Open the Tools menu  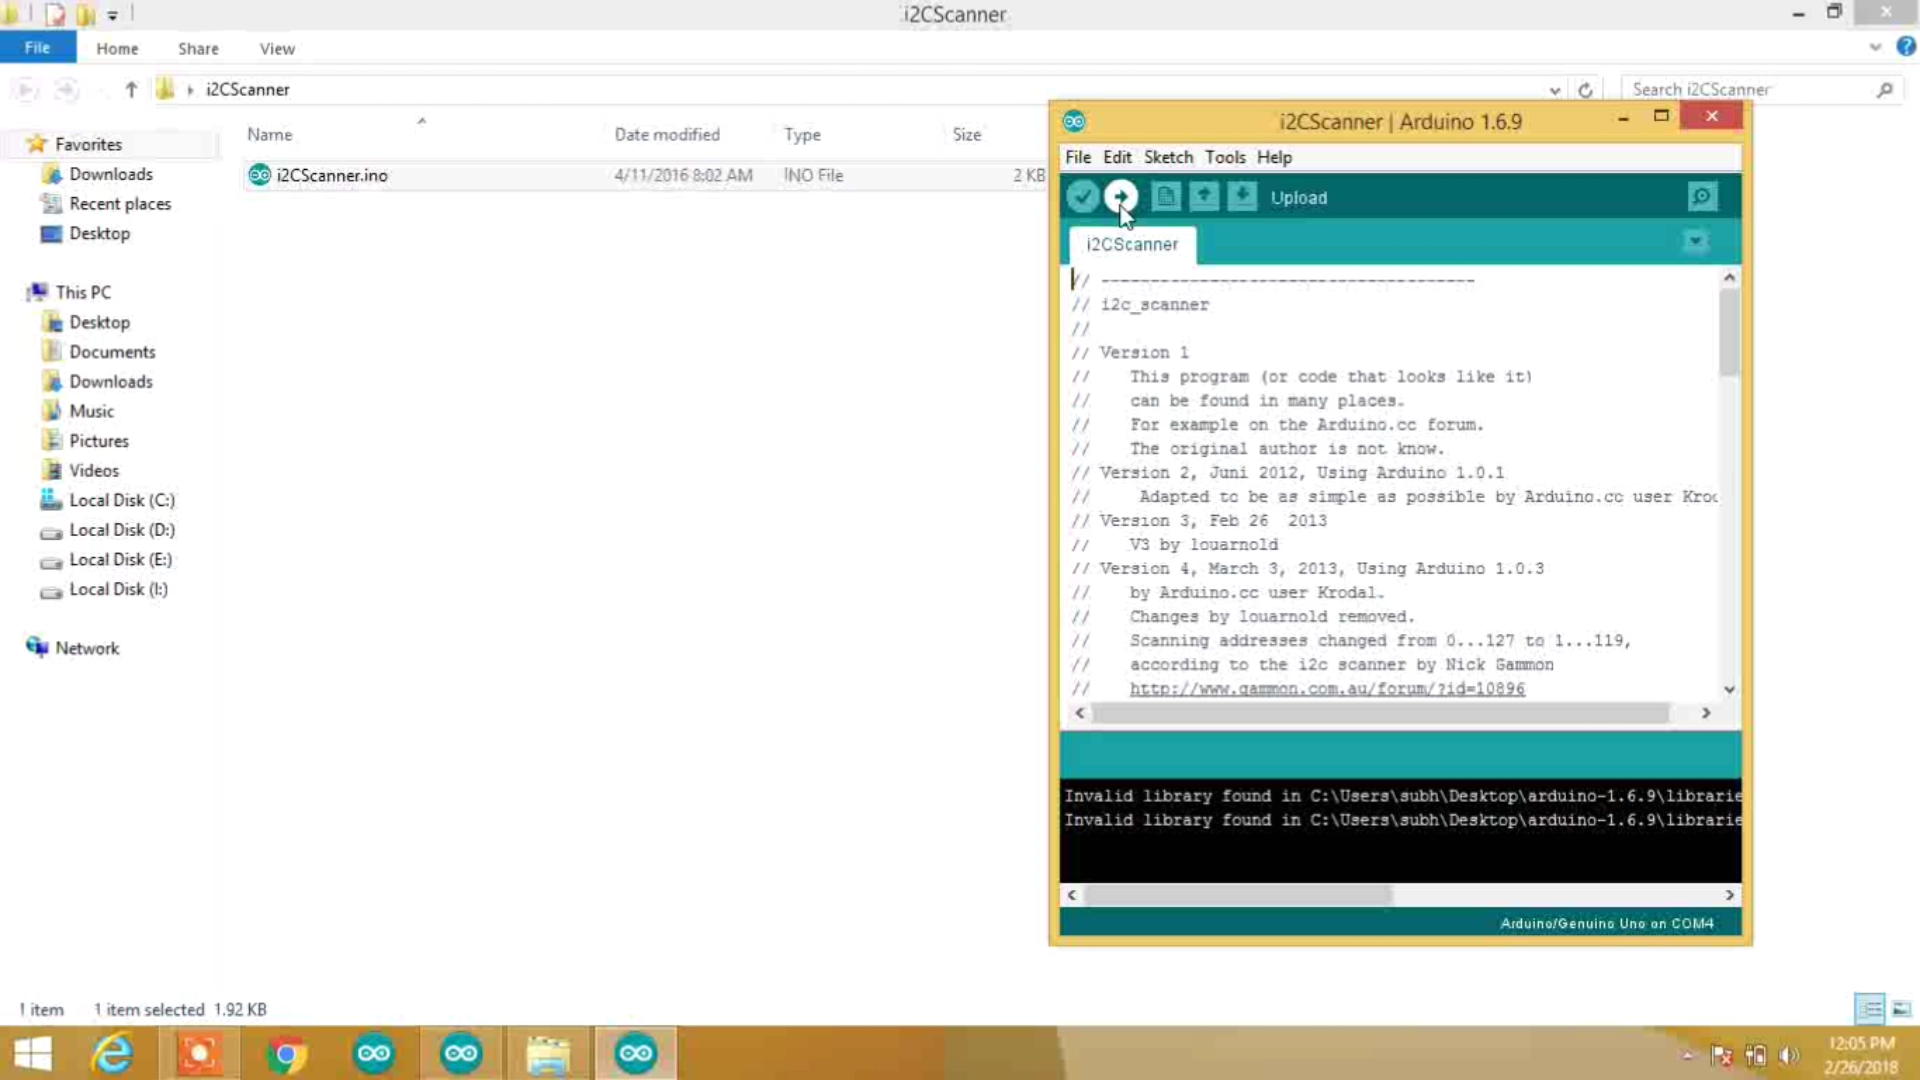click(1225, 156)
